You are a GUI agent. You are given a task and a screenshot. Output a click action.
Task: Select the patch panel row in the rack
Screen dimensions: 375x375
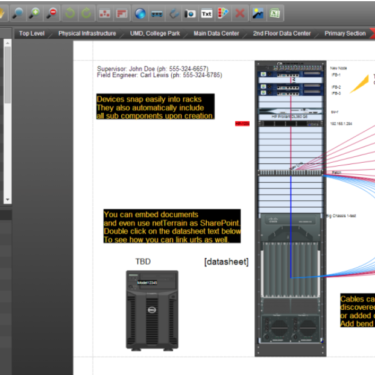click(291, 173)
